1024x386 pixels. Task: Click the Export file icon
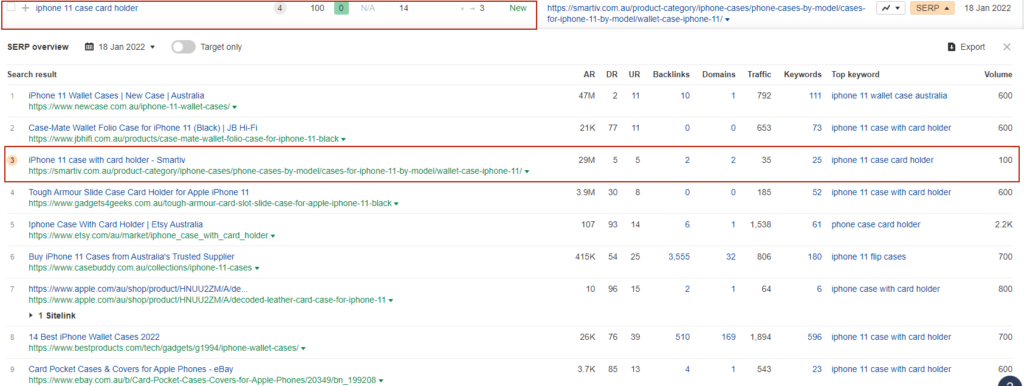click(x=952, y=47)
